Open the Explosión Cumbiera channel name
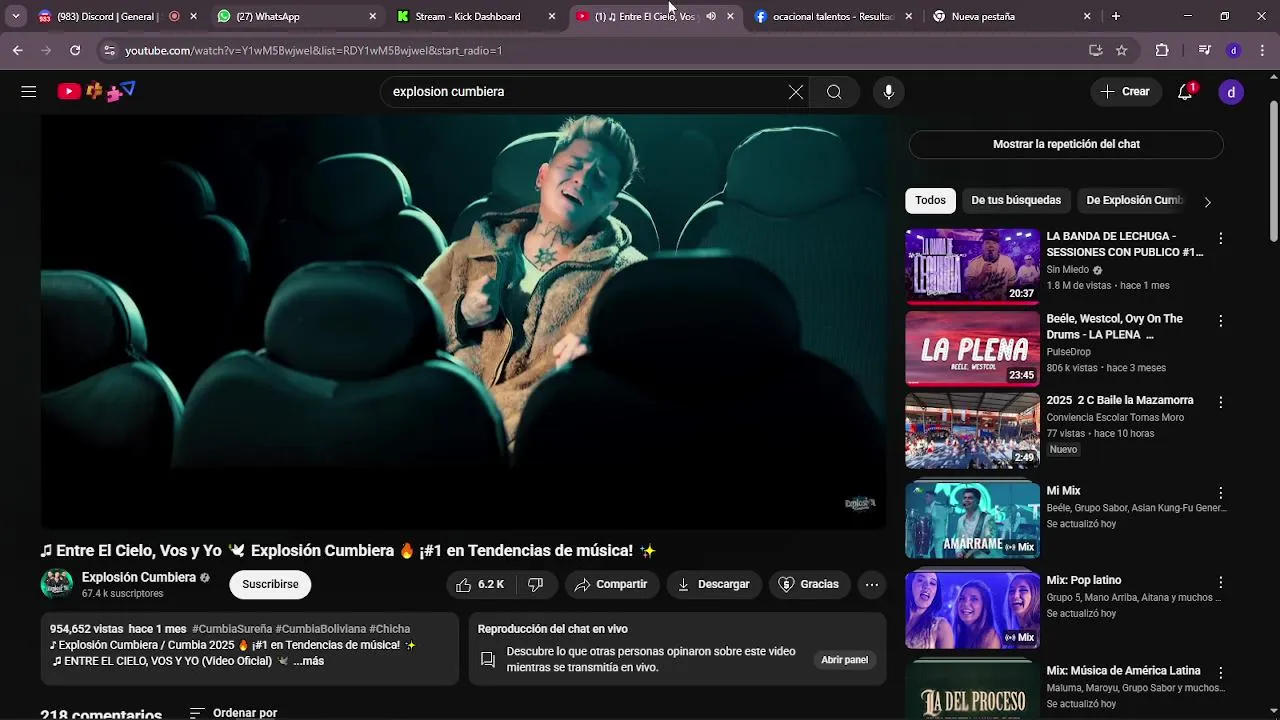 (139, 578)
